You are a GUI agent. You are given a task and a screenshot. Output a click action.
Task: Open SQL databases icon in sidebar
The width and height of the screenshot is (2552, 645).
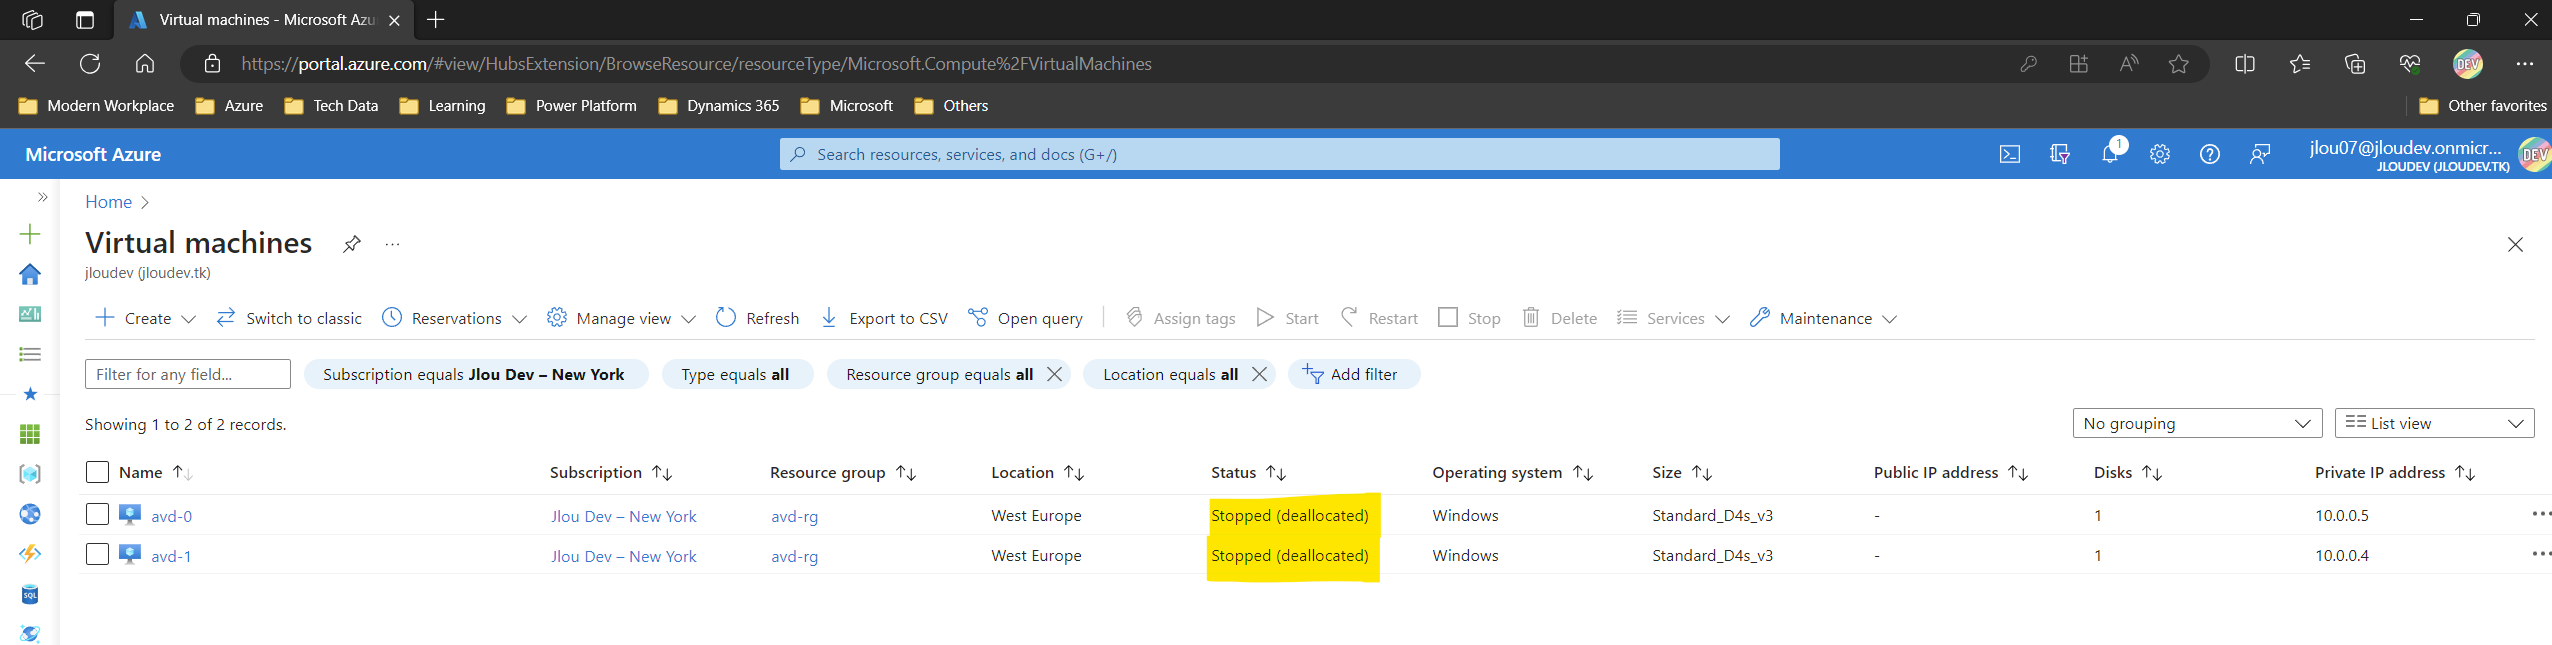click(x=30, y=595)
